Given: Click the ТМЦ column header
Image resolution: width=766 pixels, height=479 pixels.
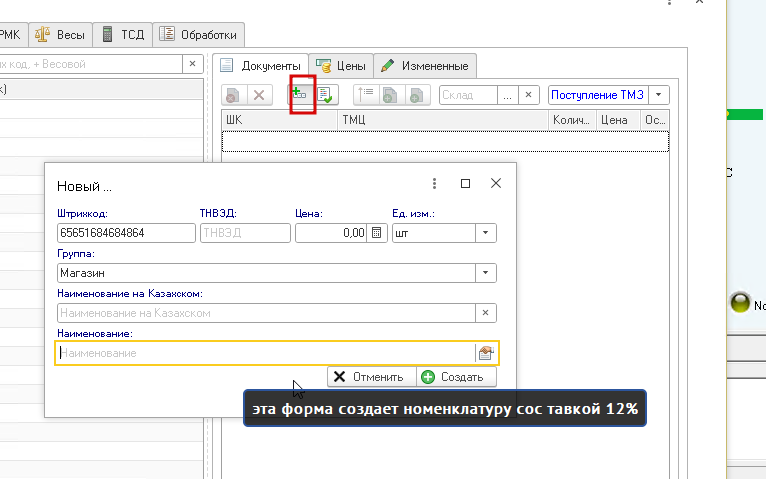Looking at the screenshot, I should [443, 120].
